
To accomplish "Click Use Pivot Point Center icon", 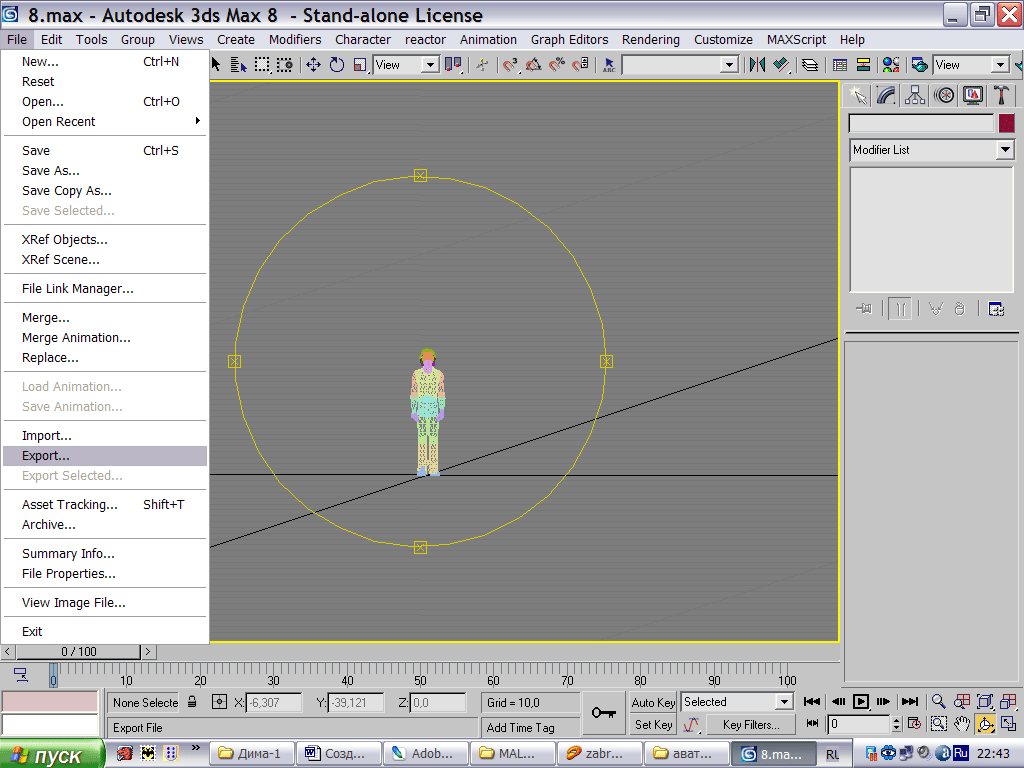I will (453, 65).
